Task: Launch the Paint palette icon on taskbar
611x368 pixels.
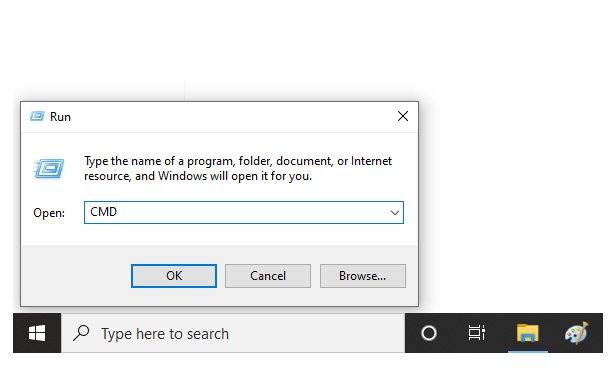Action: pos(576,333)
